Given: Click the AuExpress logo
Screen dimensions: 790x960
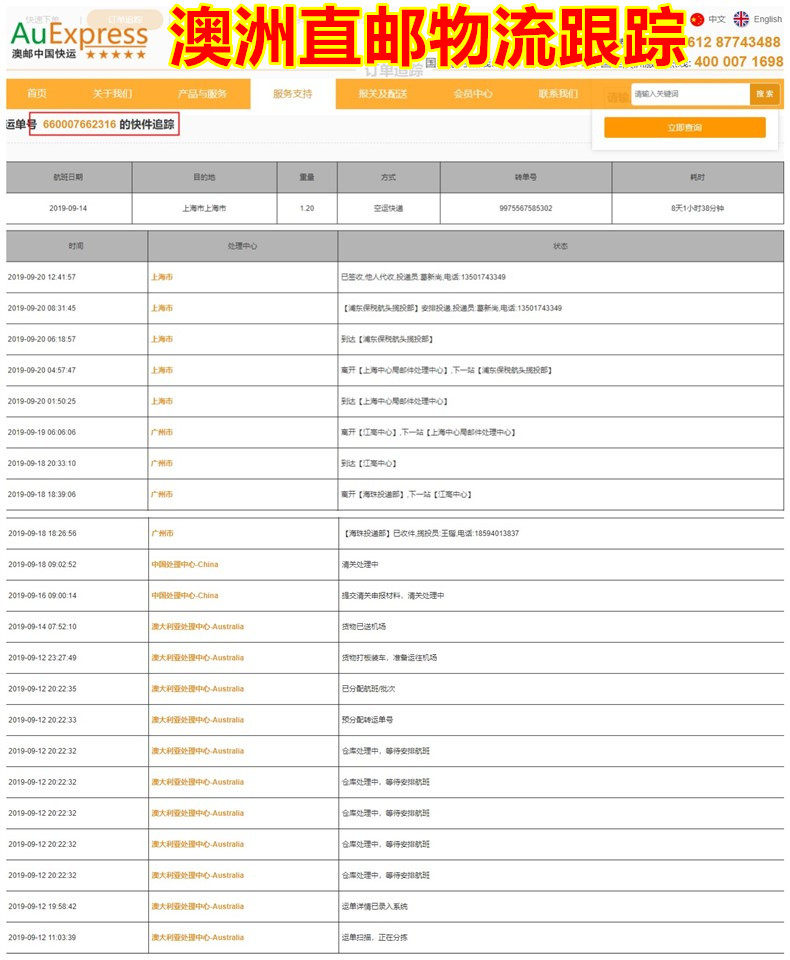Looking at the screenshot, I should (80, 40).
